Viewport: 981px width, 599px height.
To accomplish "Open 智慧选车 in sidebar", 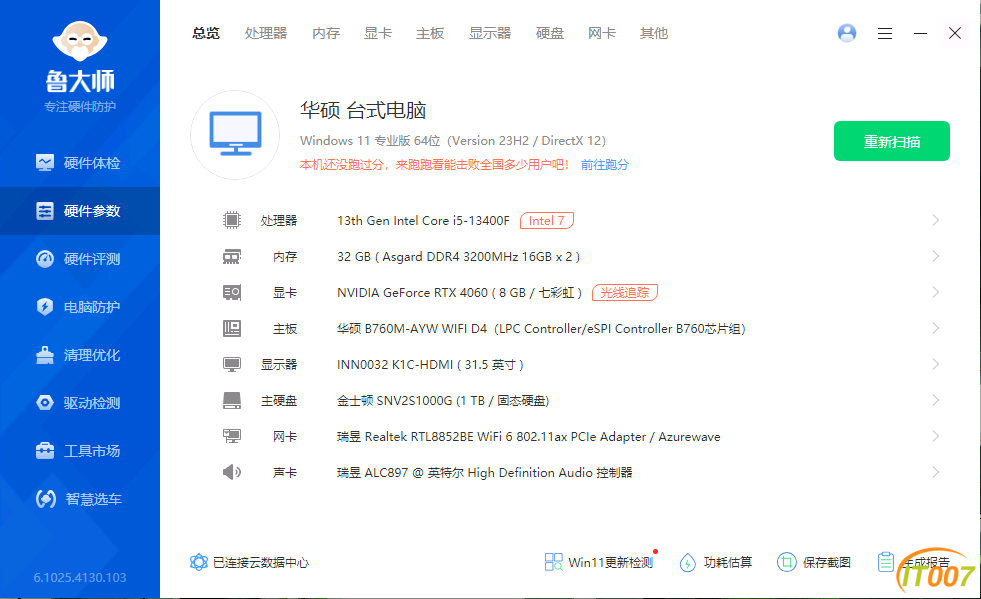I will (79, 499).
